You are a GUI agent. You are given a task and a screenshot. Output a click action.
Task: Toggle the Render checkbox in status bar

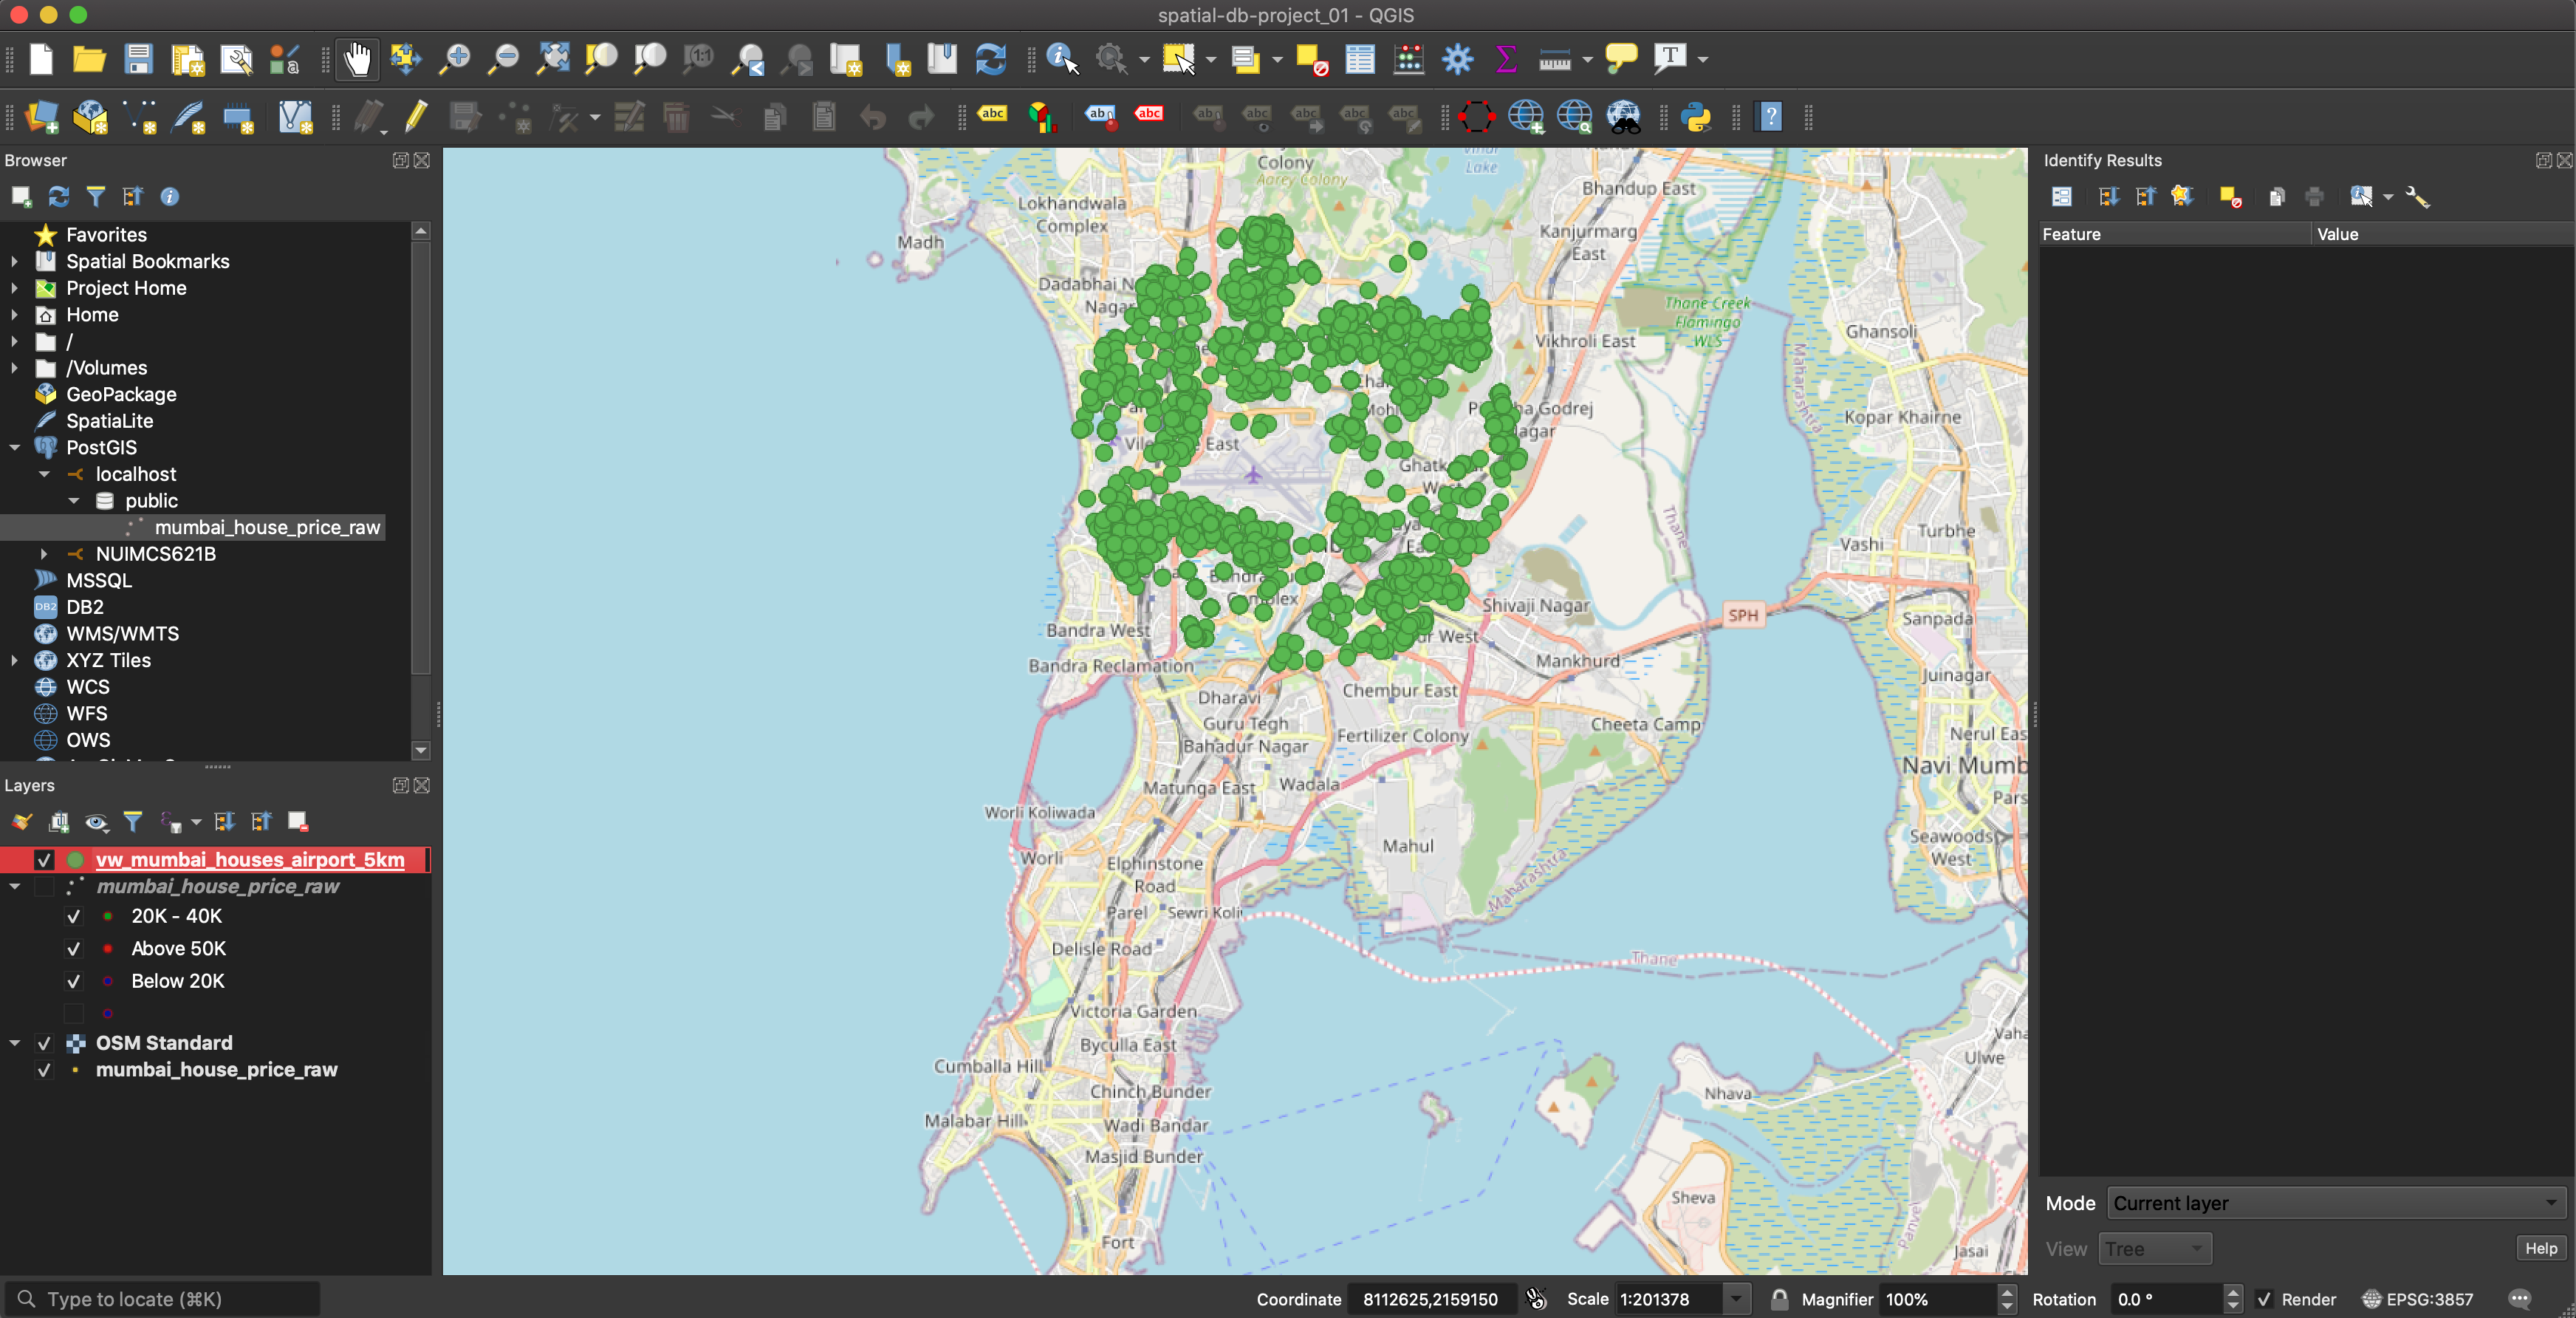coord(2265,1299)
